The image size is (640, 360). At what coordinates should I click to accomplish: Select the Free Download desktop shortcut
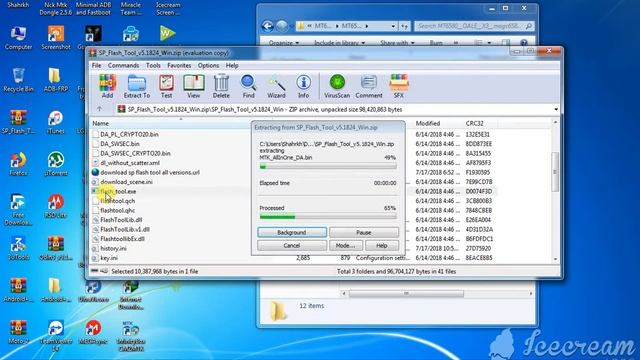(18, 210)
